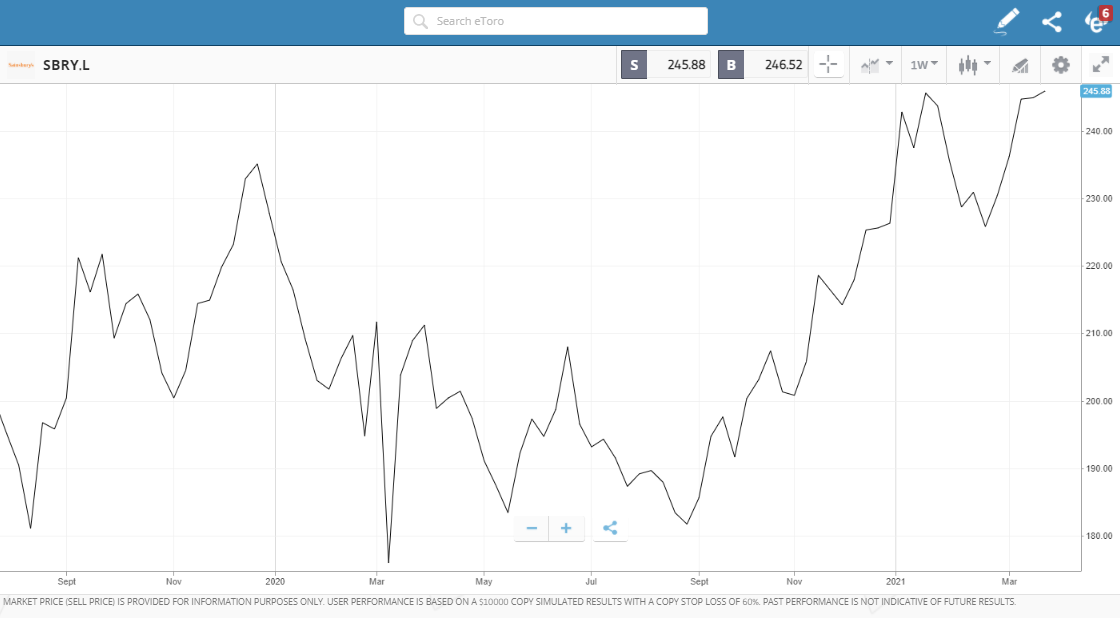
Task: Open the compare/studies chart dropdown
Action: 876,65
